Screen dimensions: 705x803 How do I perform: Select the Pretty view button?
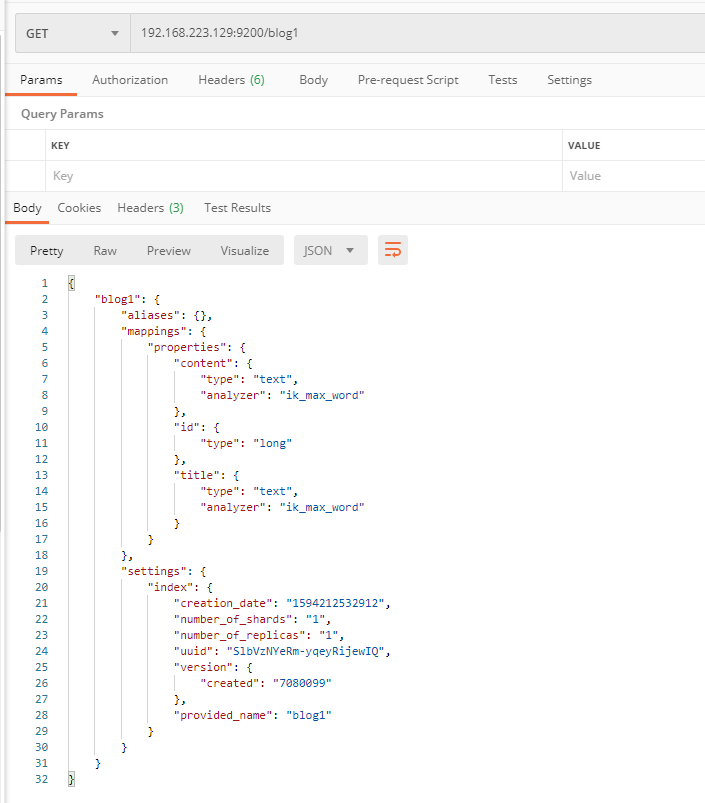[x=47, y=250]
